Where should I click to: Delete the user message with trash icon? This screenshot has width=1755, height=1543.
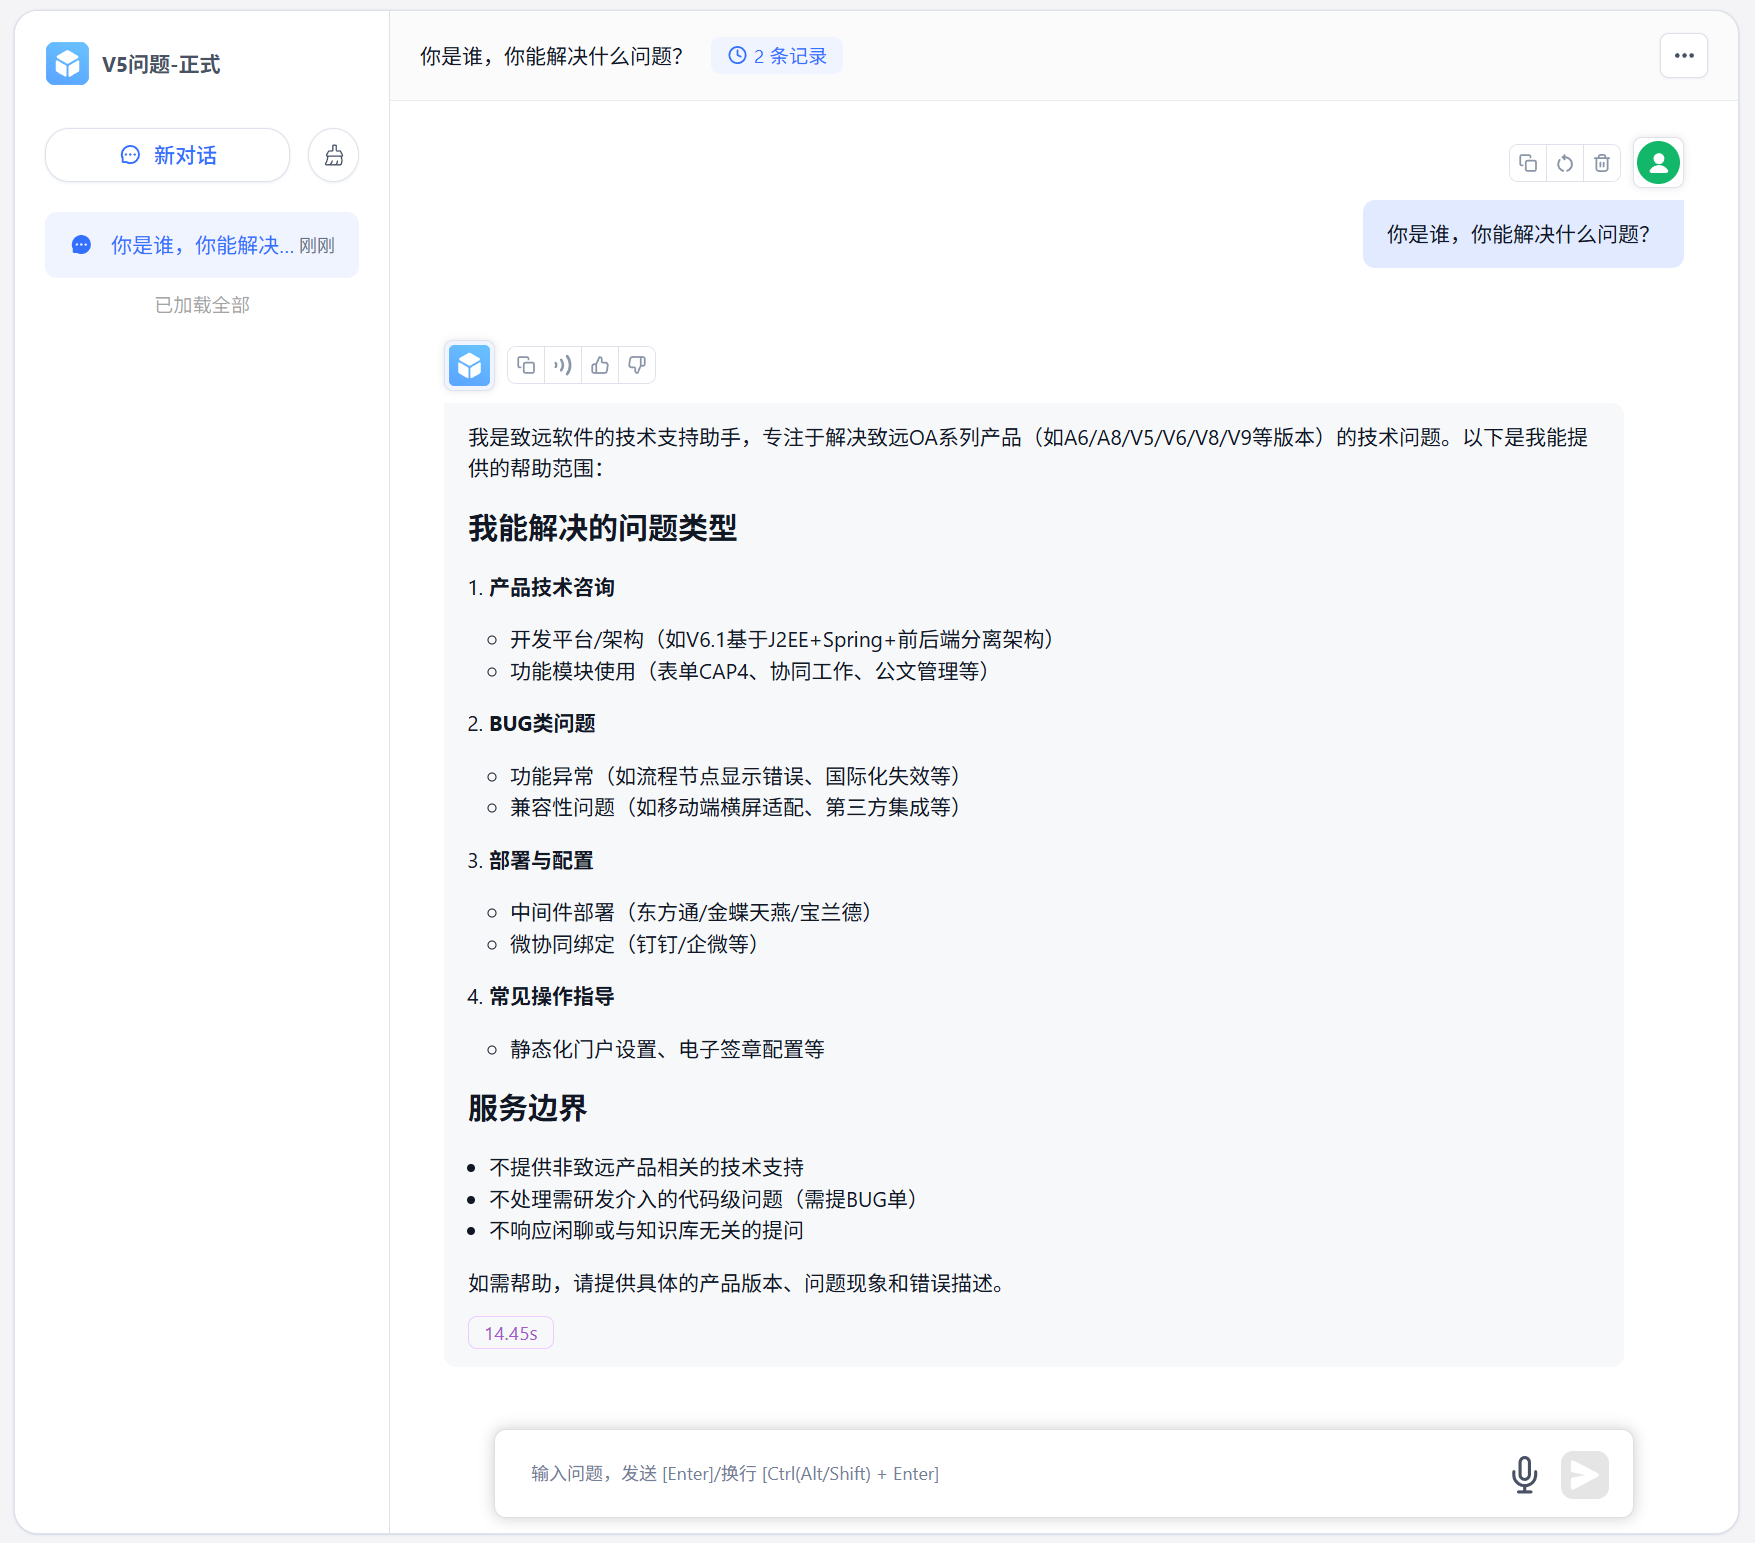(1602, 163)
